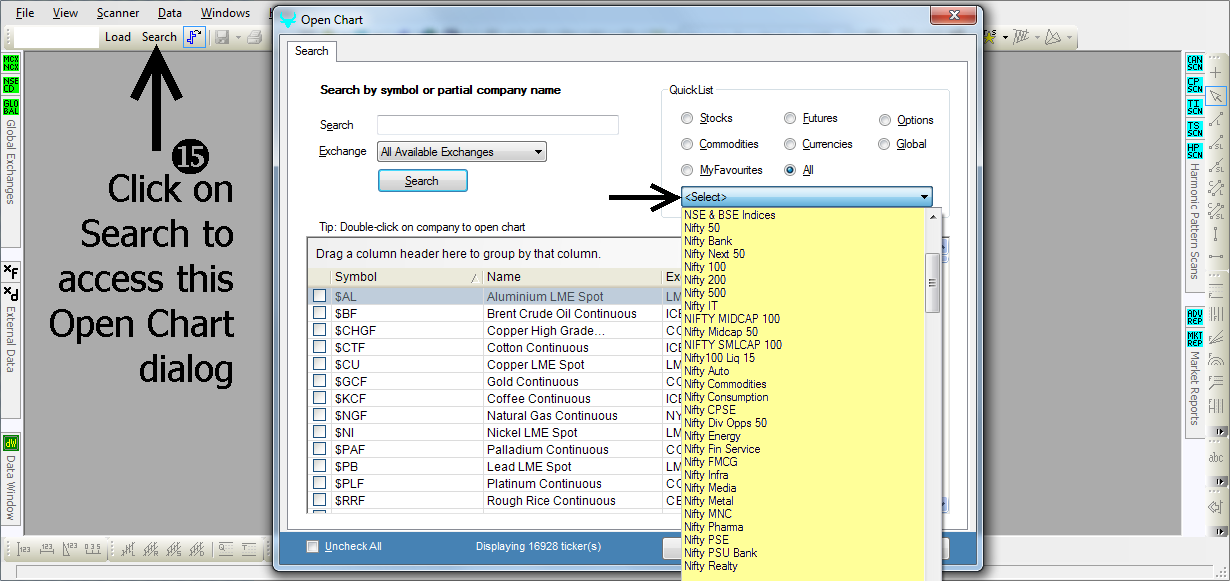Select the Options radio button
Image resolution: width=1230 pixels, height=581 pixels.
pos(885,120)
